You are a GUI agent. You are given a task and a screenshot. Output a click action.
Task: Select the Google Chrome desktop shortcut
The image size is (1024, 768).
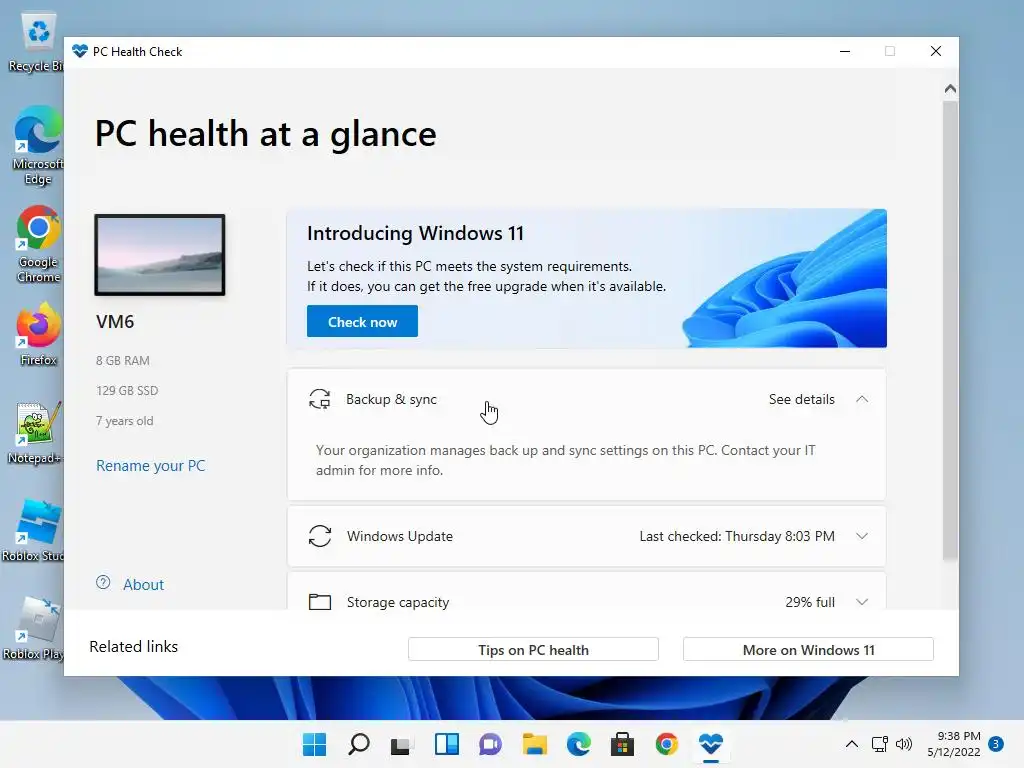coord(37,244)
